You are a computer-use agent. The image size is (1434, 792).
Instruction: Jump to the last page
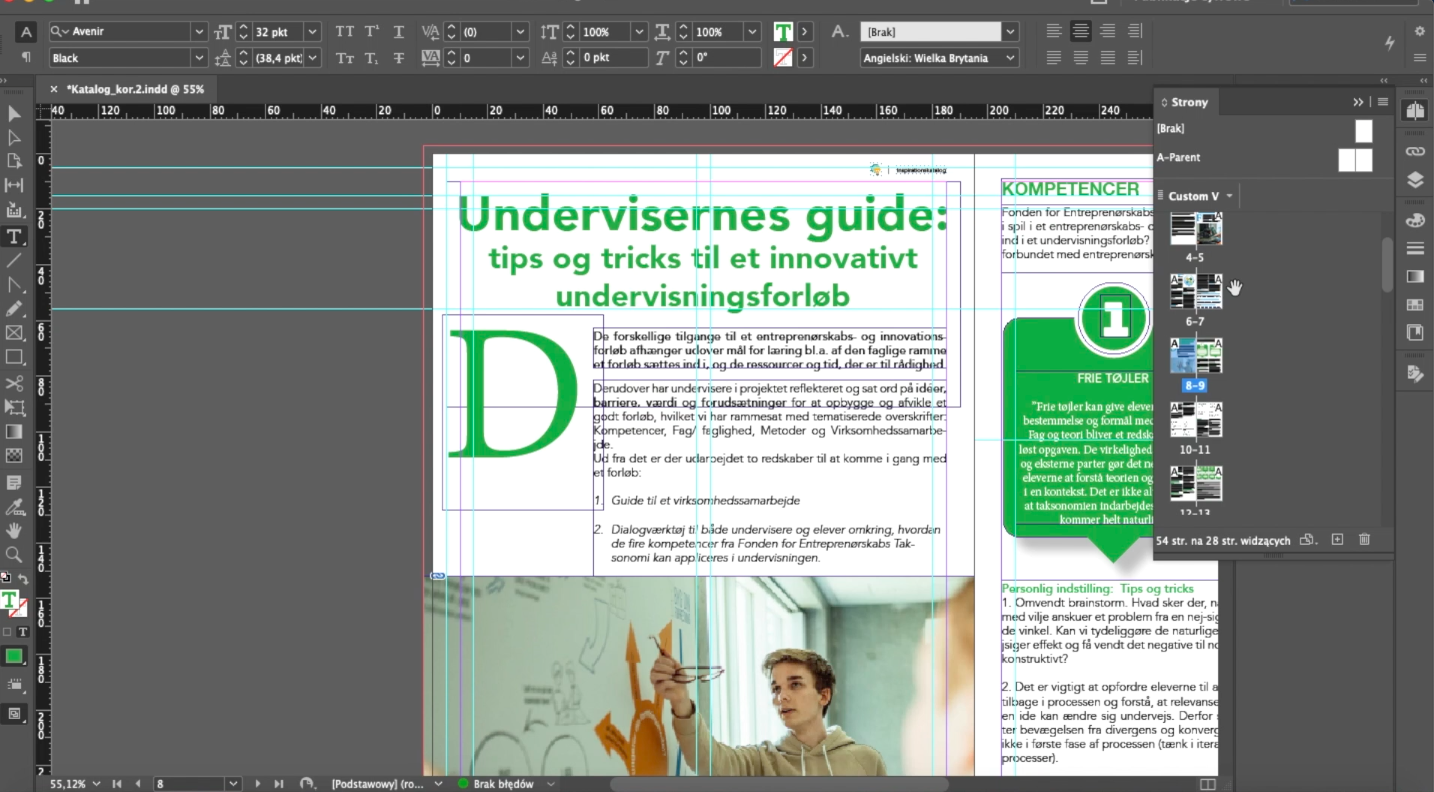pyautogui.click(x=278, y=784)
